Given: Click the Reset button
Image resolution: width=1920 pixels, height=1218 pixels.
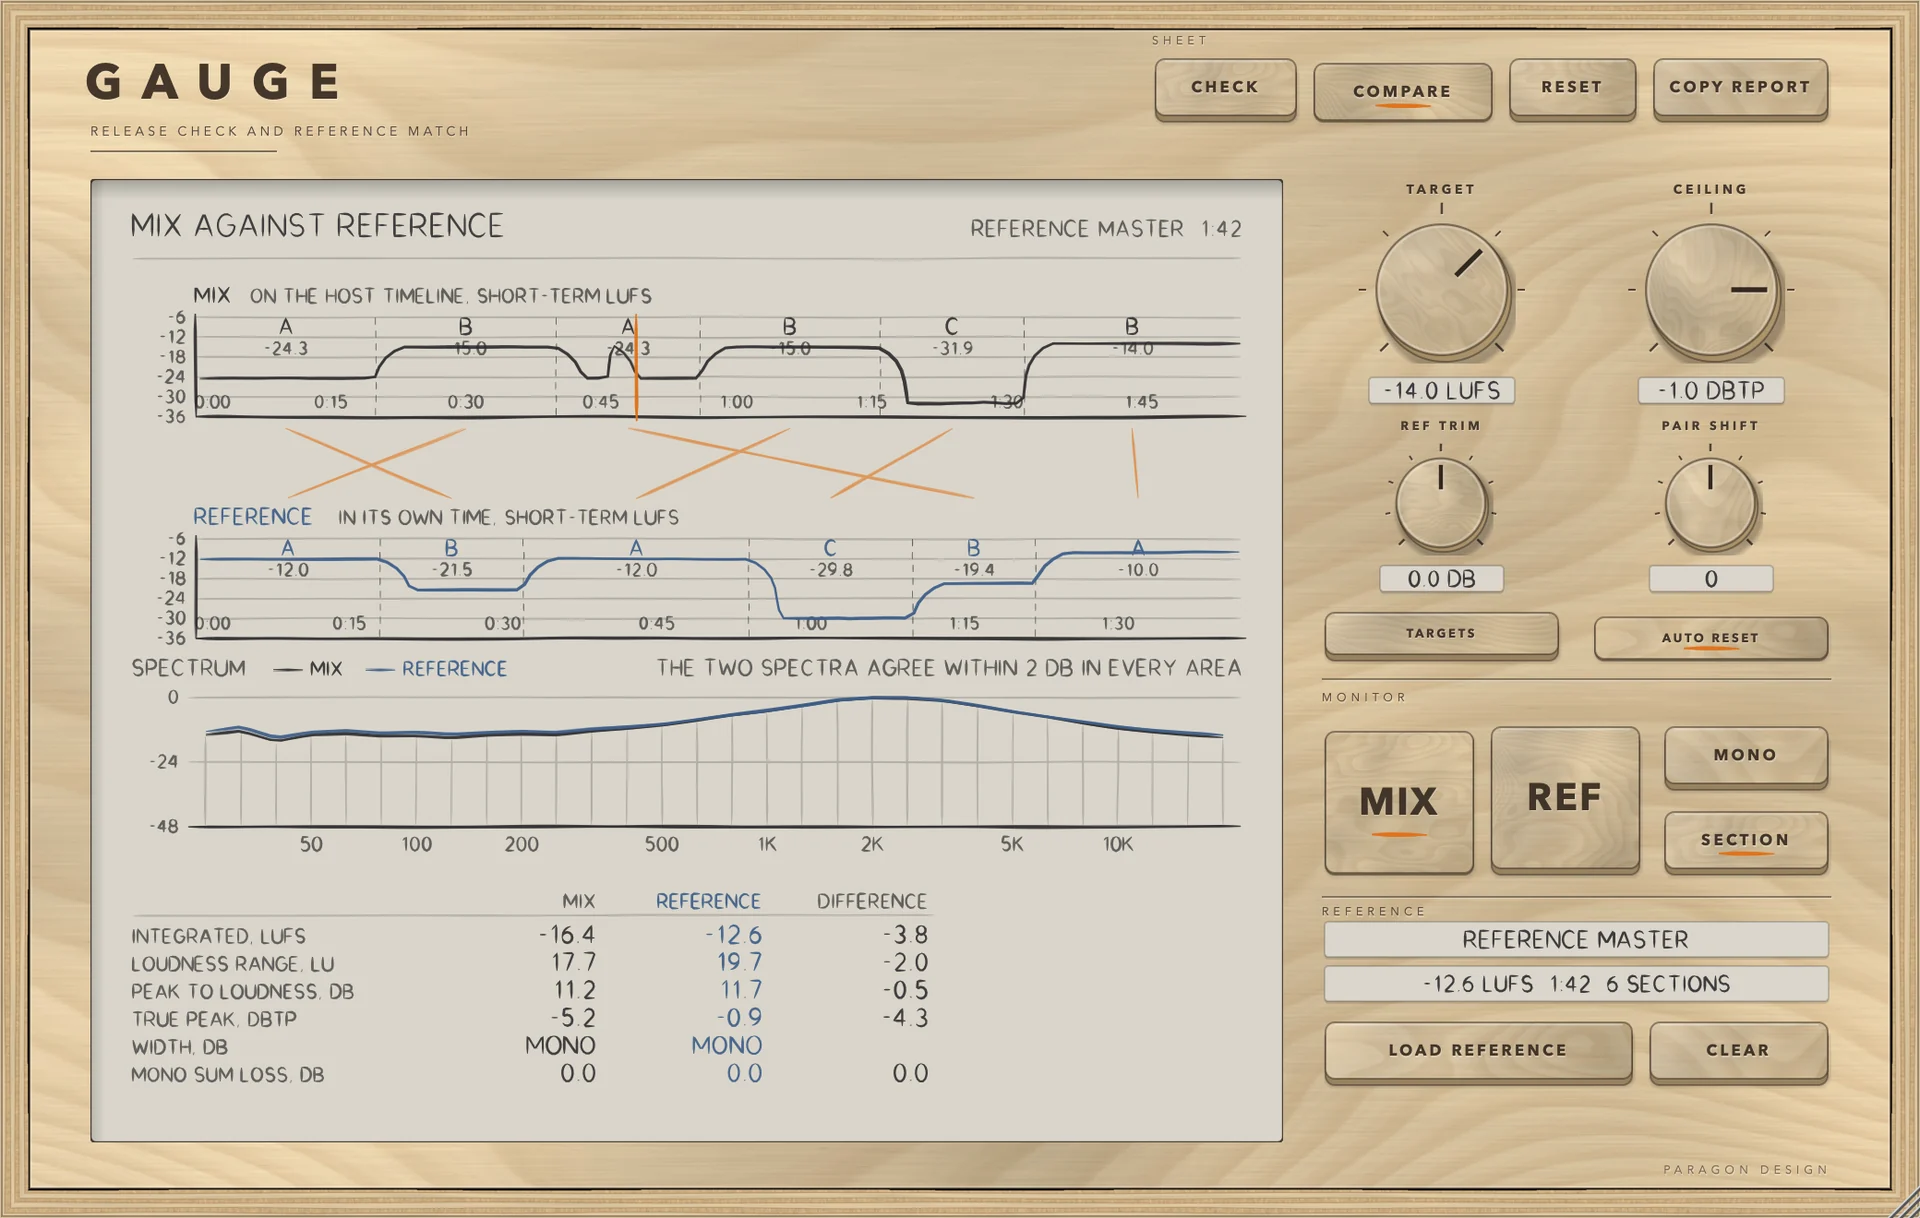Looking at the screenshot, I should click(1572, 88).
